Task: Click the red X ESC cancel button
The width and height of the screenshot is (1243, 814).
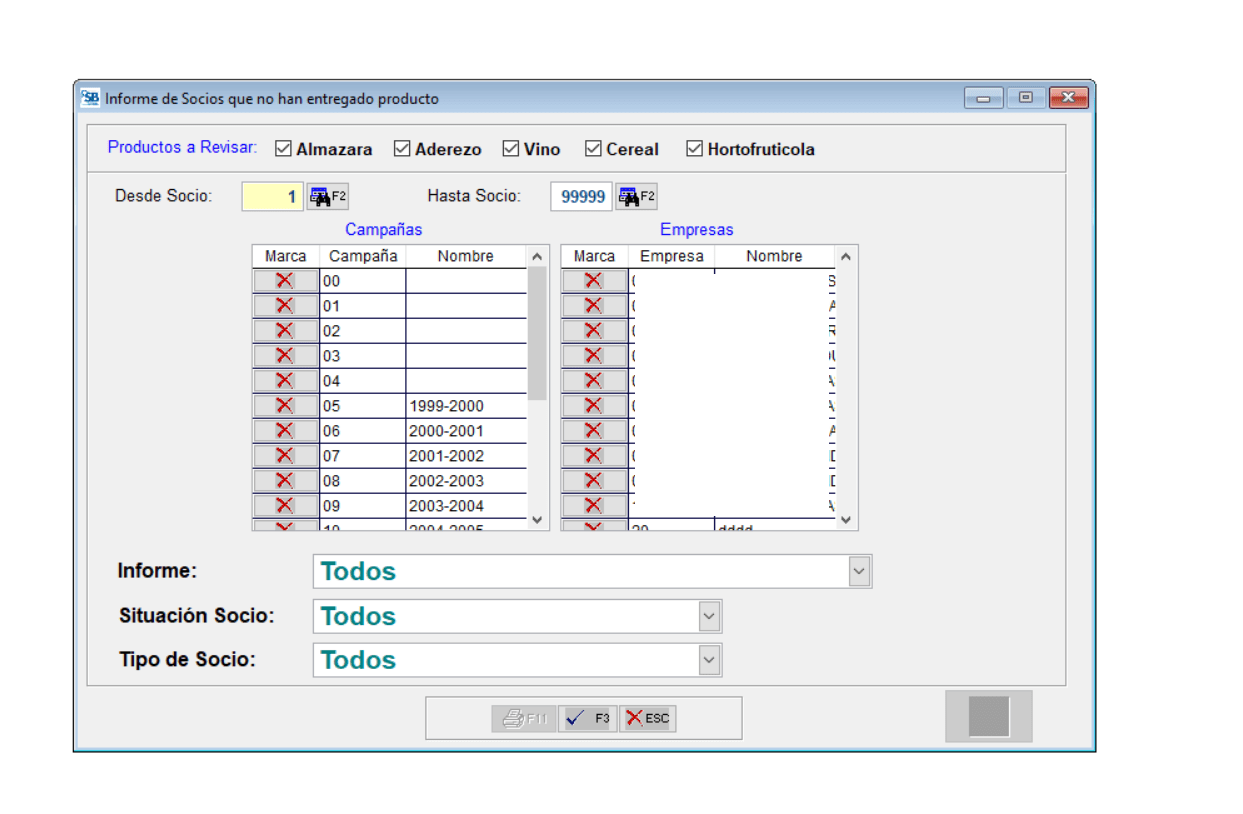Action: tap(648, 718)
